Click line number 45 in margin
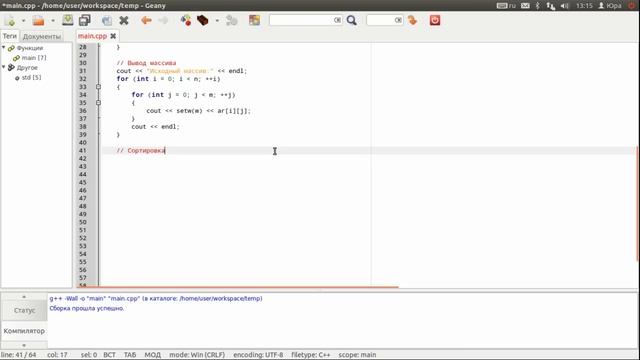Screen dimensions: 640x360 coord(83,182)
